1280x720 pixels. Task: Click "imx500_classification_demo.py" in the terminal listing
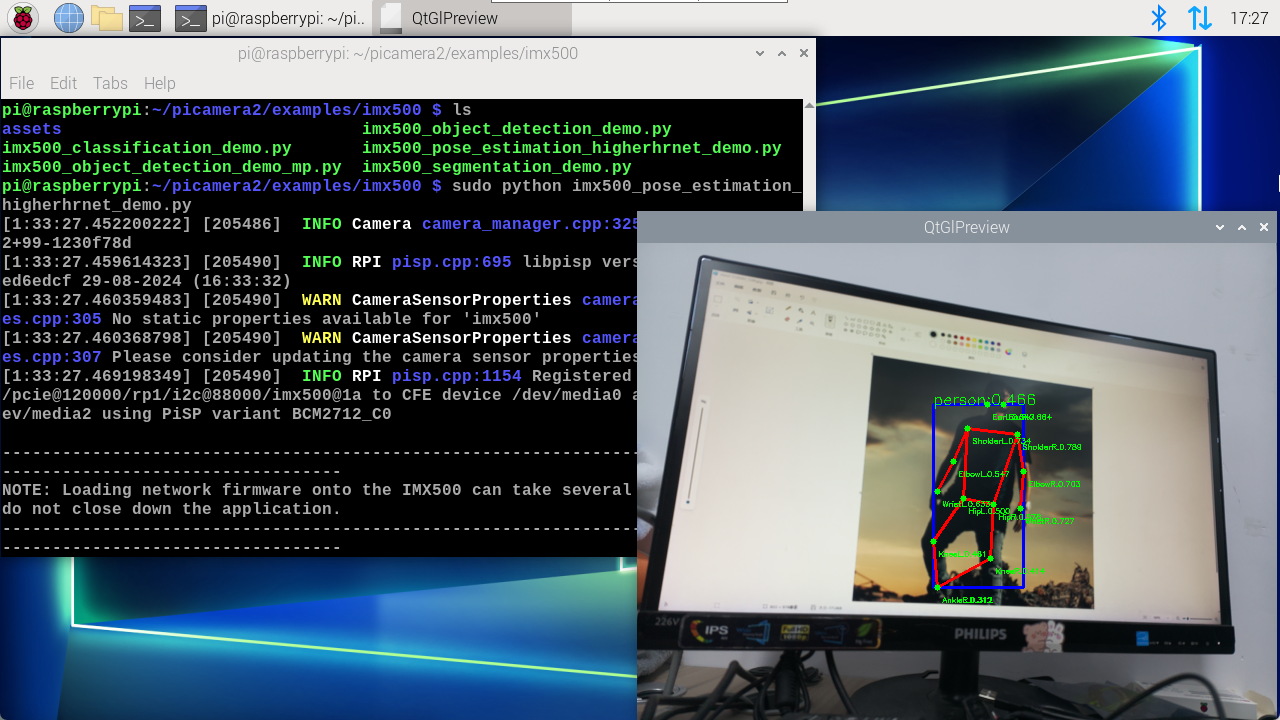click(147, 148)
